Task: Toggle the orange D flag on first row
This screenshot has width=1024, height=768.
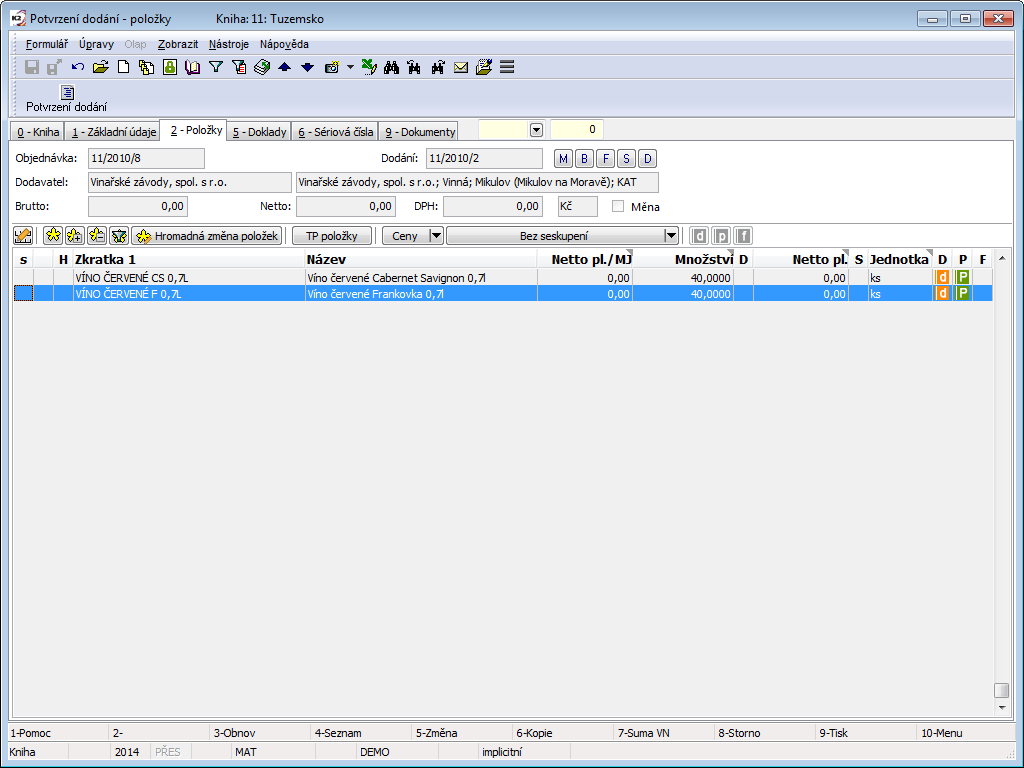Action: 942,277
